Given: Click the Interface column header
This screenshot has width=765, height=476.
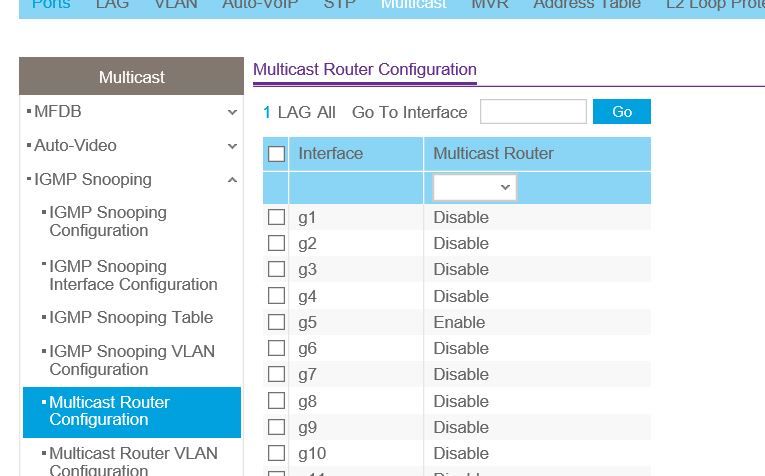Looking at the screenshot, I should [x=331, y=154].
